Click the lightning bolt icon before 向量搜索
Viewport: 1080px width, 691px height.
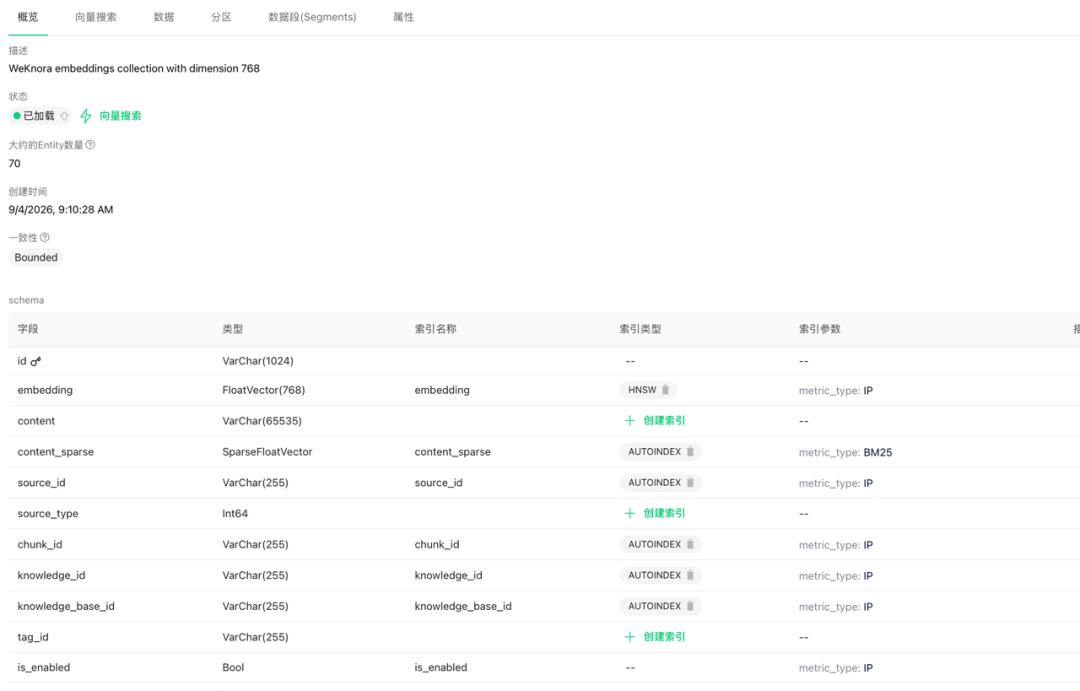point(85,116)
